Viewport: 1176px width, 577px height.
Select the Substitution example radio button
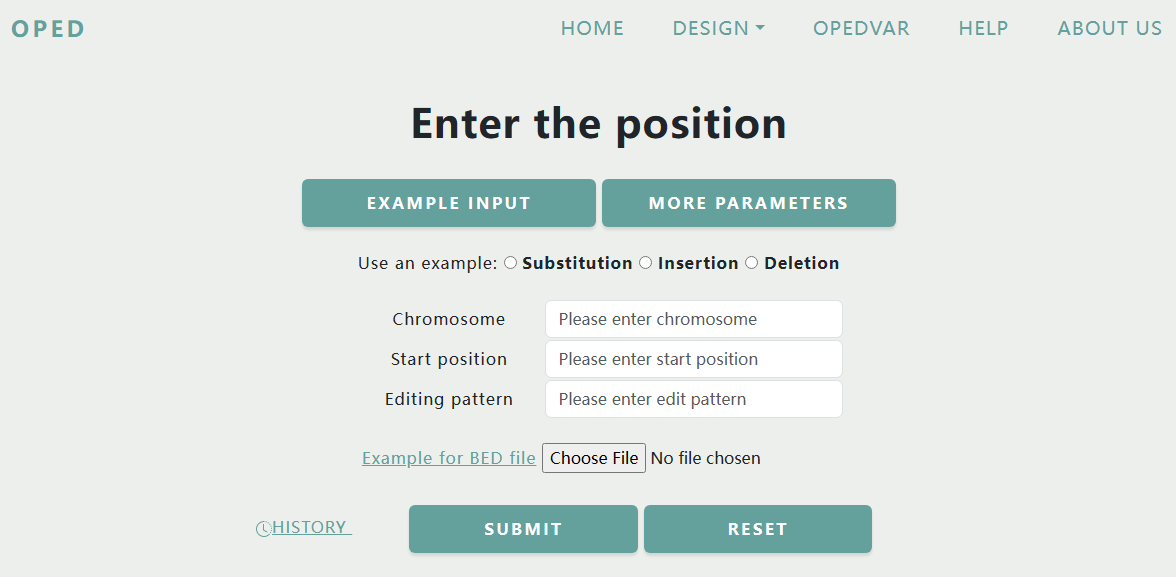click(511, 263)
